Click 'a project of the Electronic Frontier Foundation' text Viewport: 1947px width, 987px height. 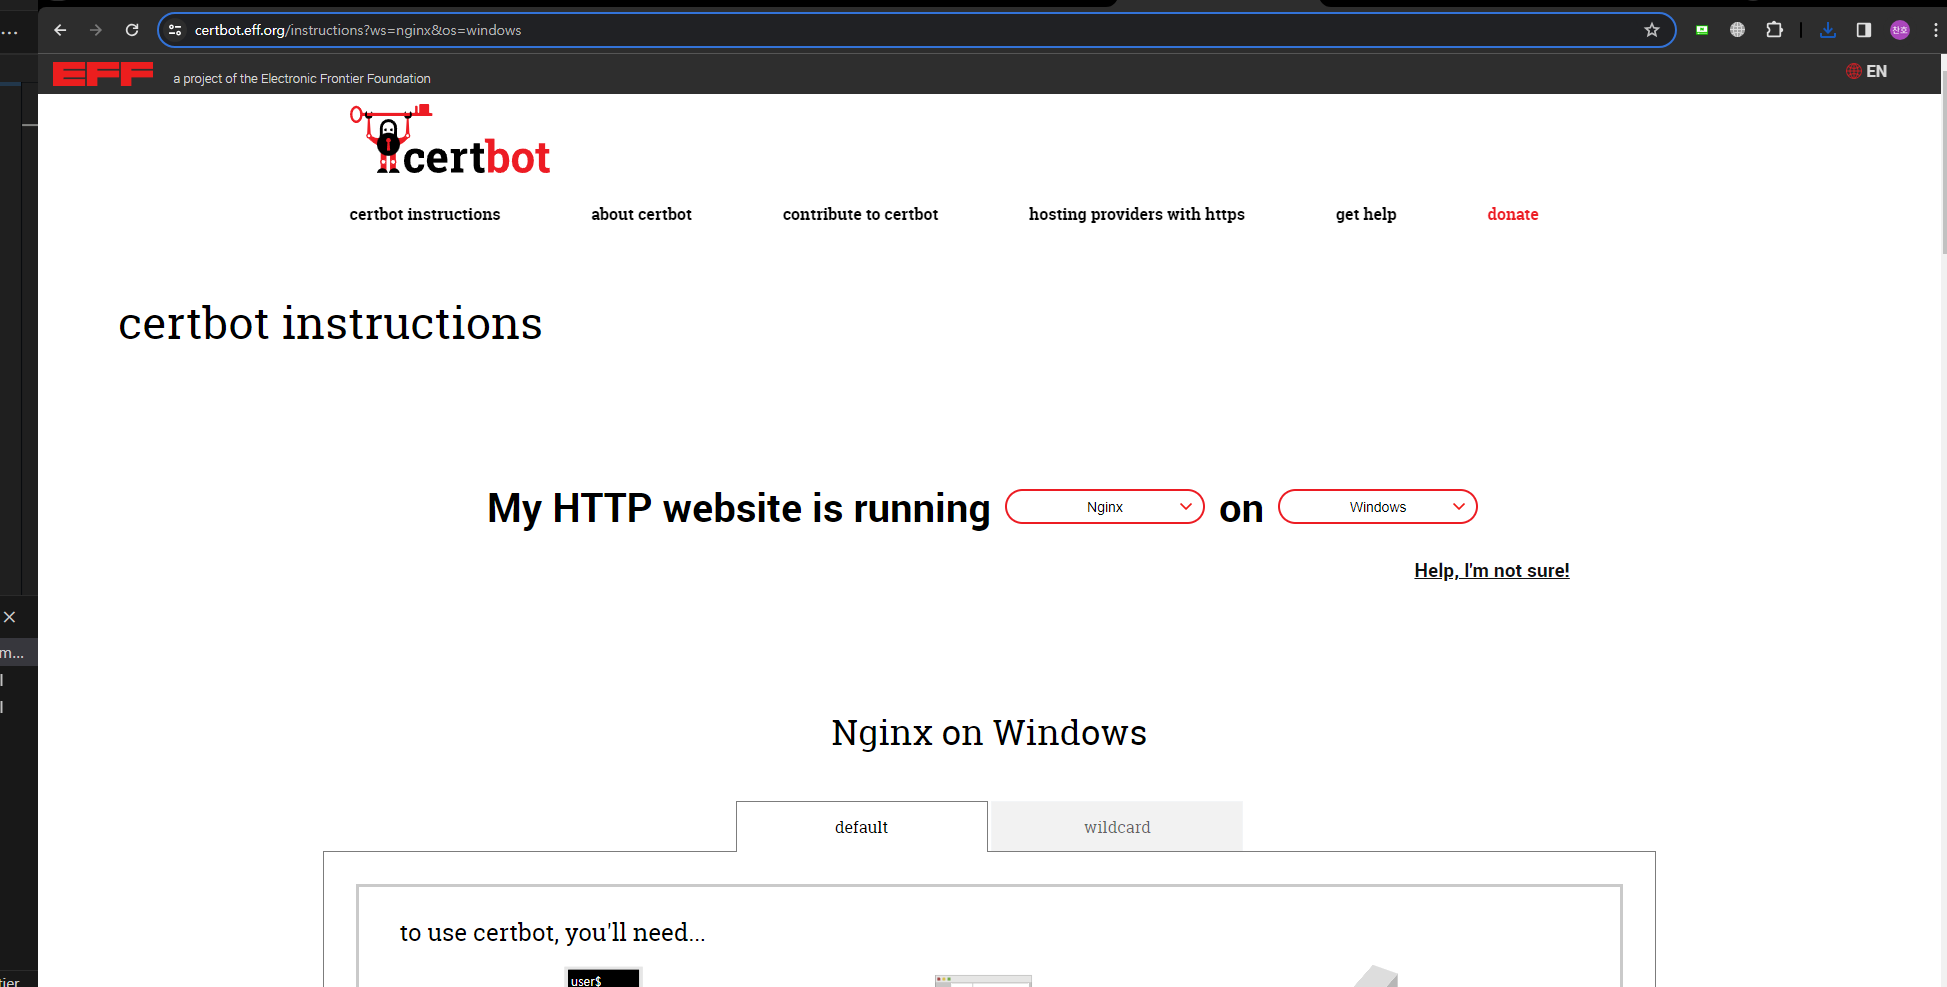pyautogui.click(x=302, y=78)
